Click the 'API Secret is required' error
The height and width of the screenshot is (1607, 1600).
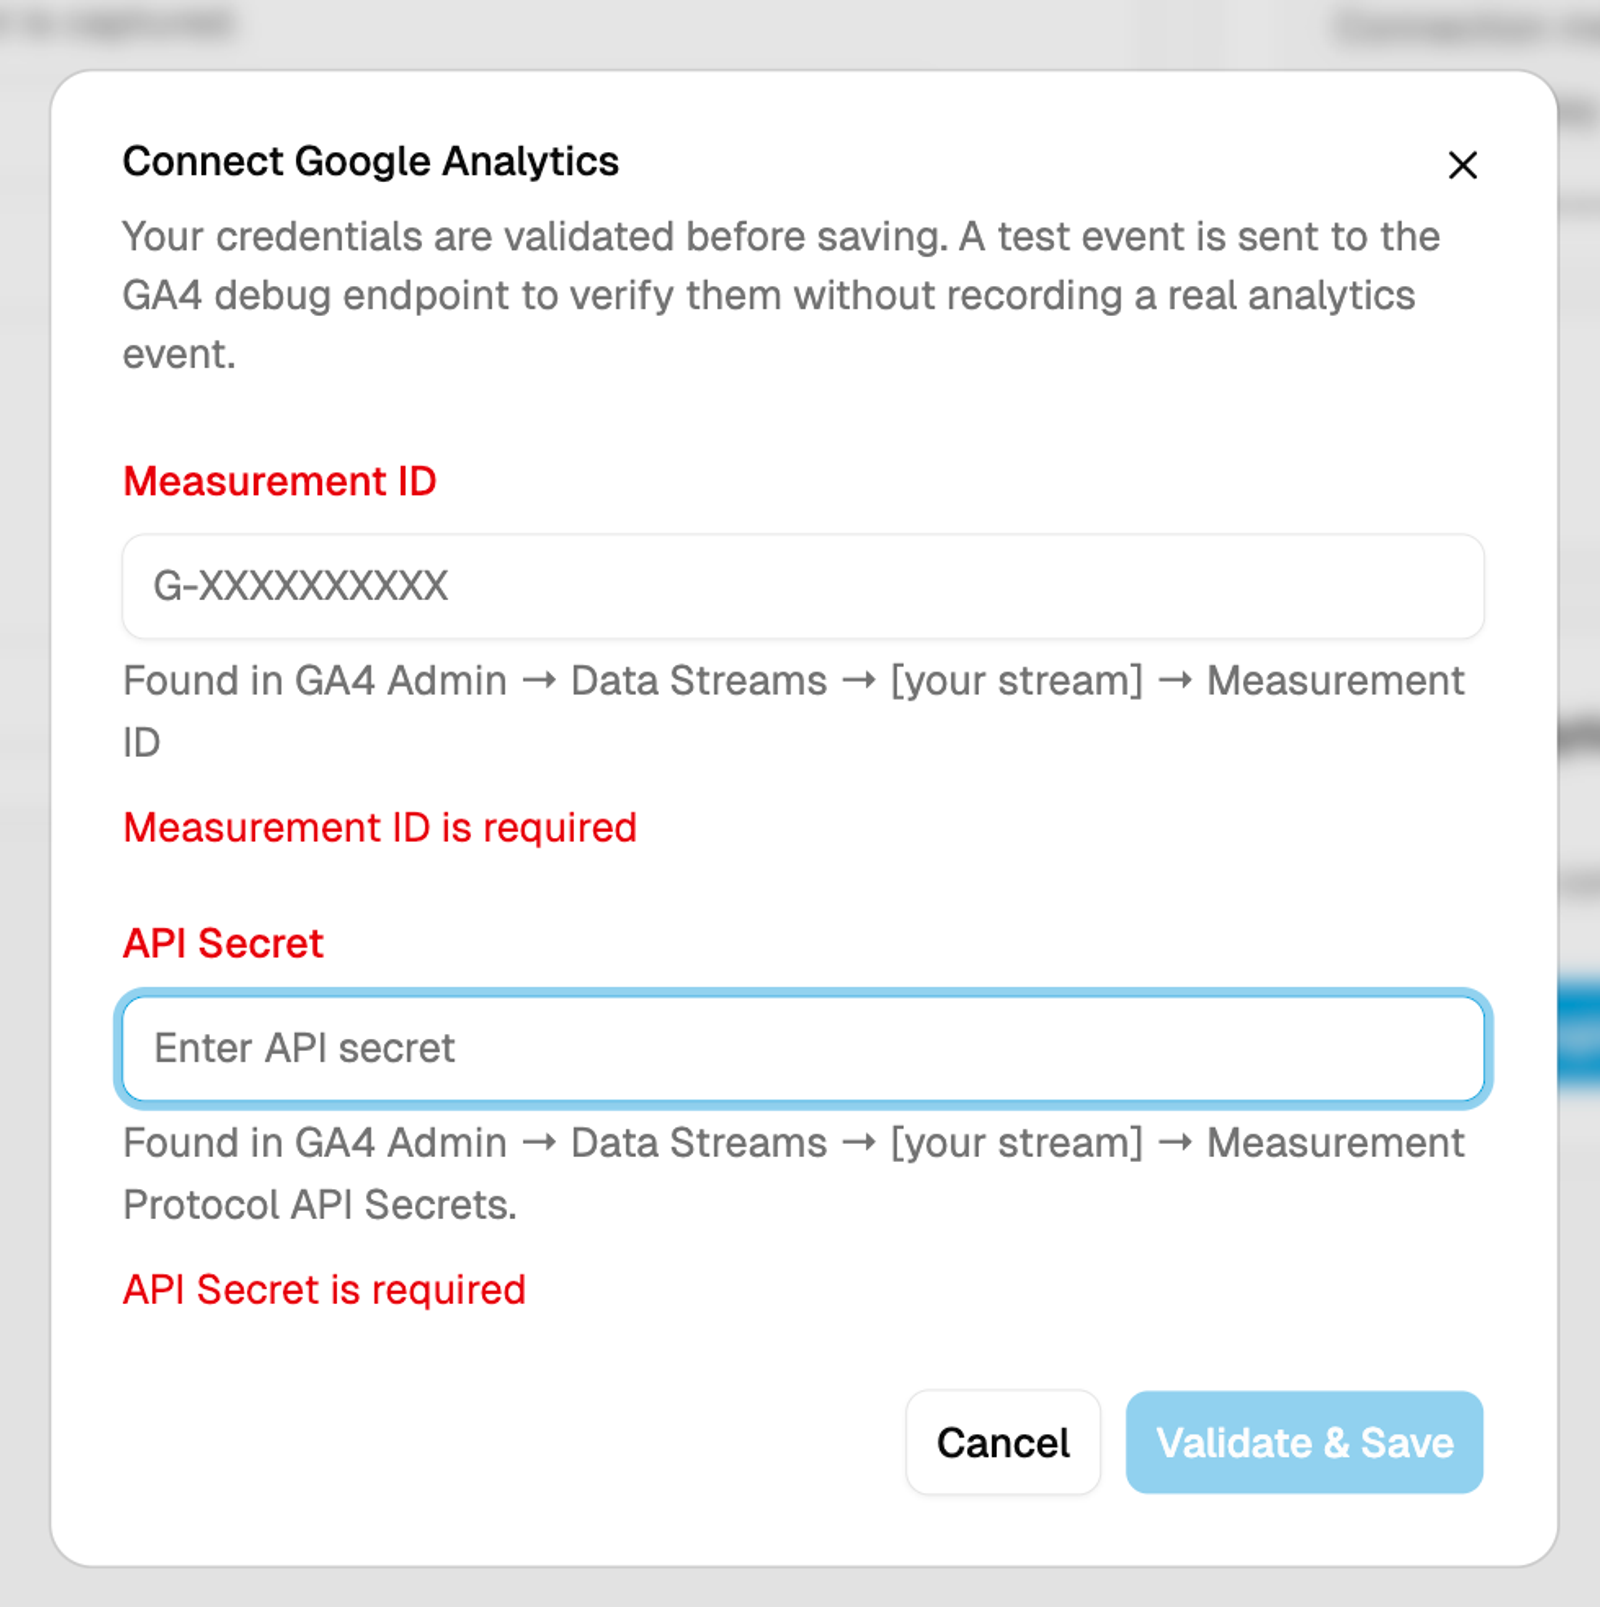coord(324,1290)
